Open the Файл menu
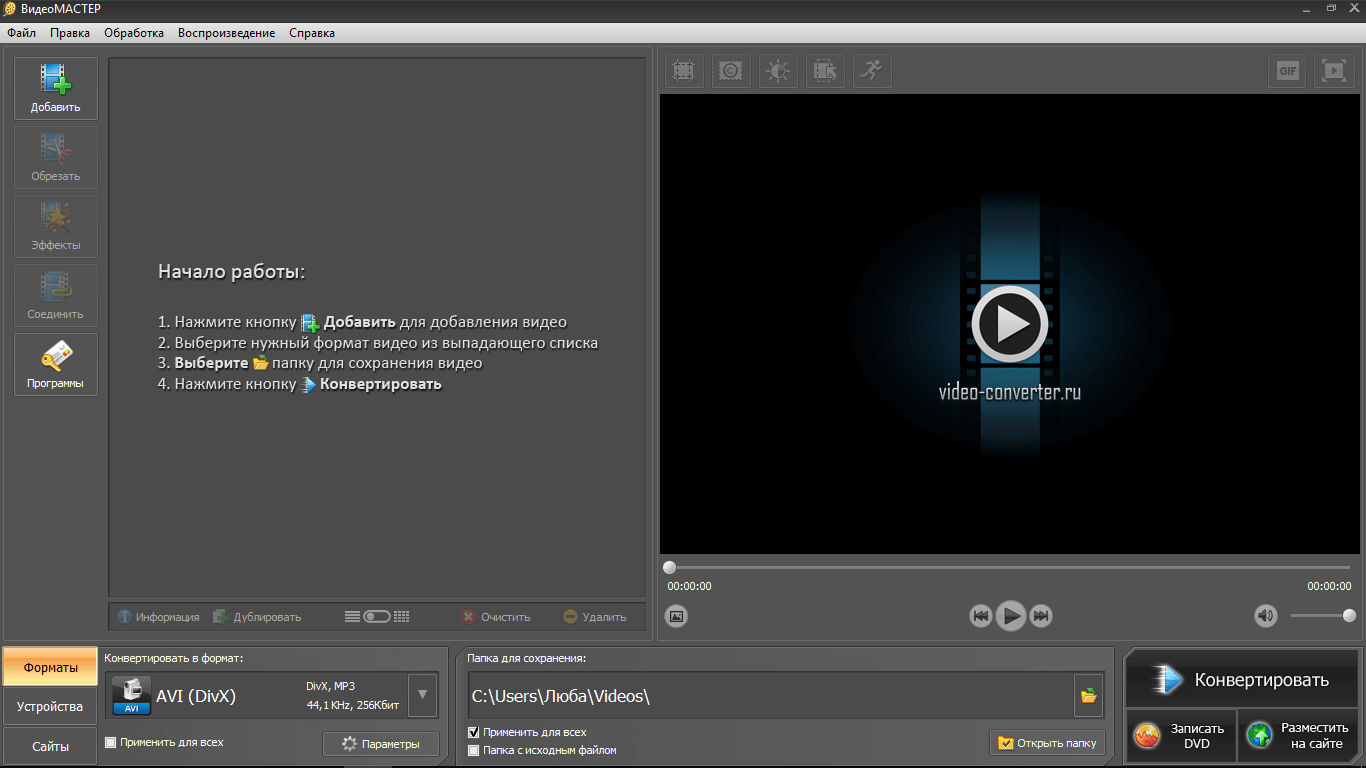Image resolution: width=1366 pixels, height=768 pixels. [x=21, y=33]
